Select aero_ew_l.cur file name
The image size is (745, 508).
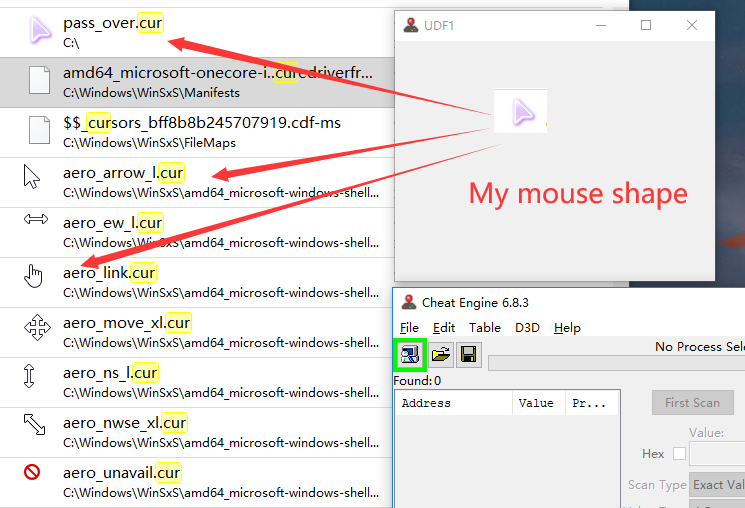(x=113, y=222)
